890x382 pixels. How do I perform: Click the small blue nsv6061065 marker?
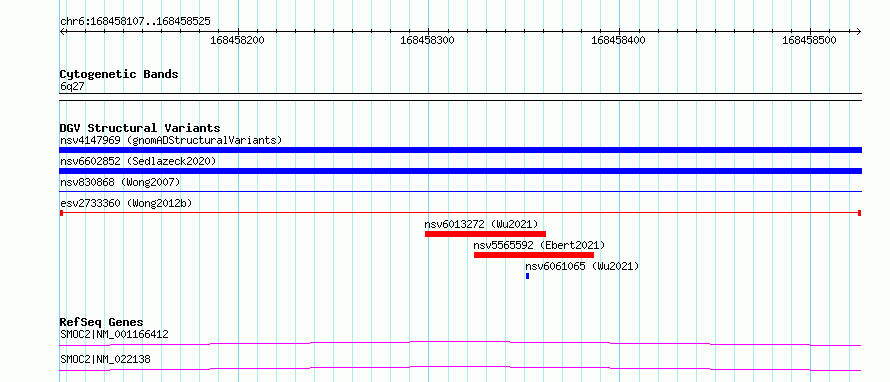click(527, 276)
